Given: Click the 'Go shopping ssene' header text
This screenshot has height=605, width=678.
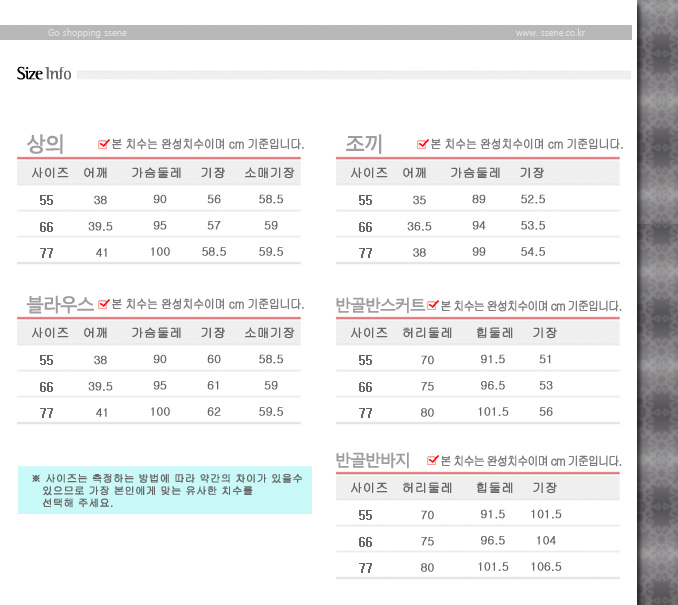Looking at the screenshot, I should pyautogui.click(x=87, y=33).
